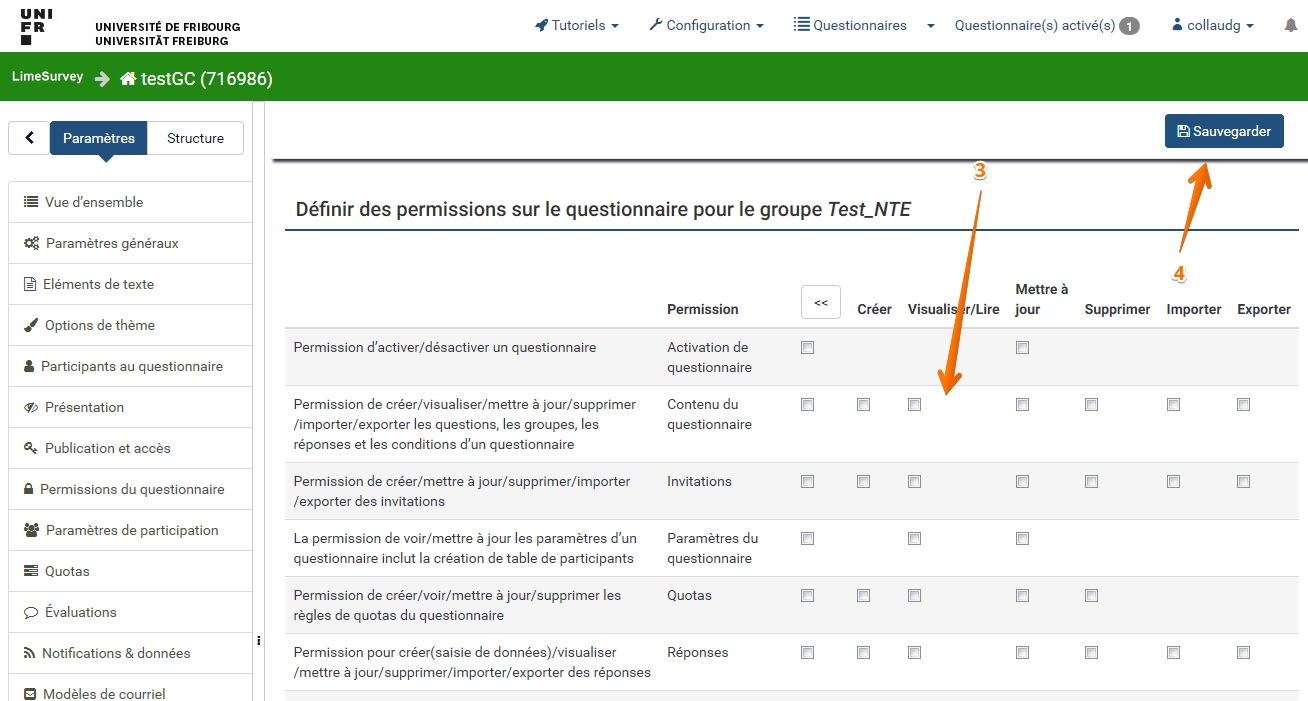
Task: Click the Publication et accès key icon
Action: 31,448
